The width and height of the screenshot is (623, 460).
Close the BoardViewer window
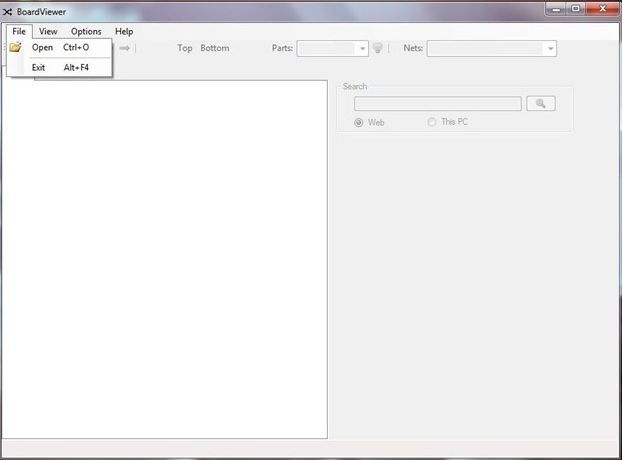(x=601, y=9)
